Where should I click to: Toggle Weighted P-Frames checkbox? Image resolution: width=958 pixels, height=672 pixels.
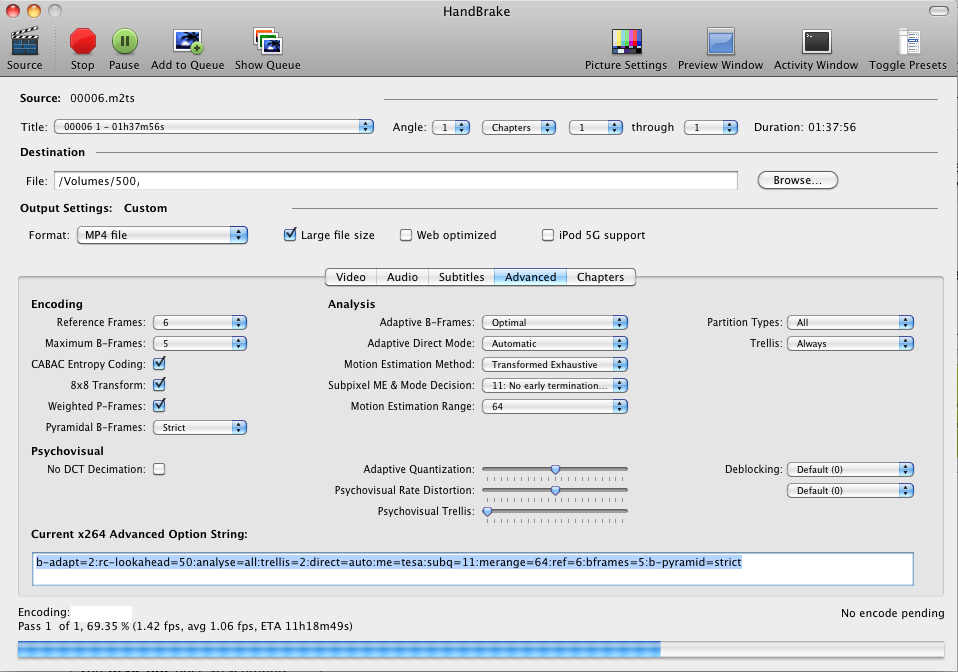pyautogui.click(x=159, y=405)
